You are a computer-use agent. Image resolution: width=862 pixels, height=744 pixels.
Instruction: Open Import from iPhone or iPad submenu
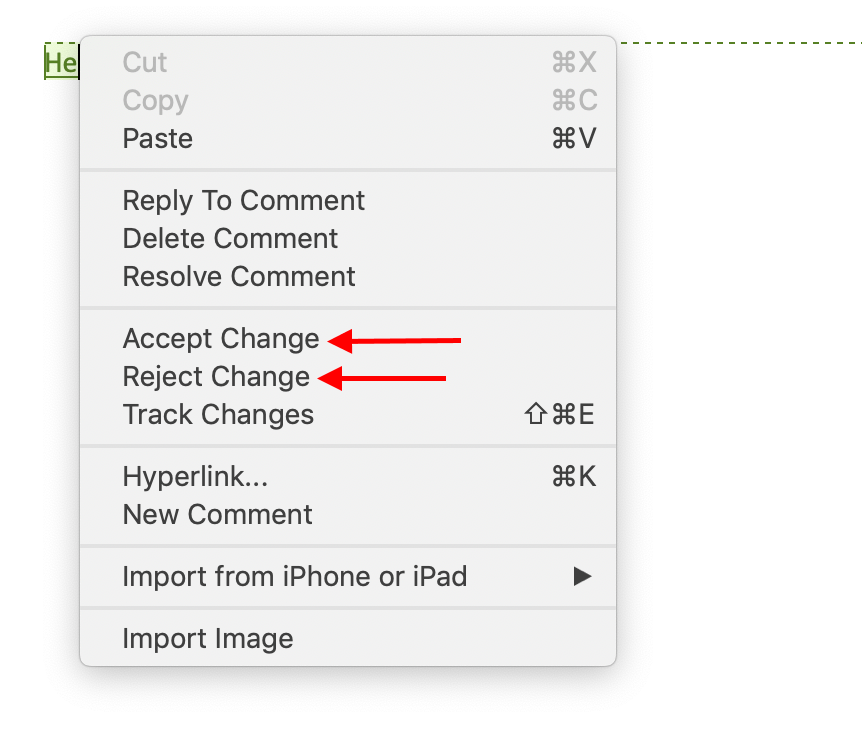(294, 576)
